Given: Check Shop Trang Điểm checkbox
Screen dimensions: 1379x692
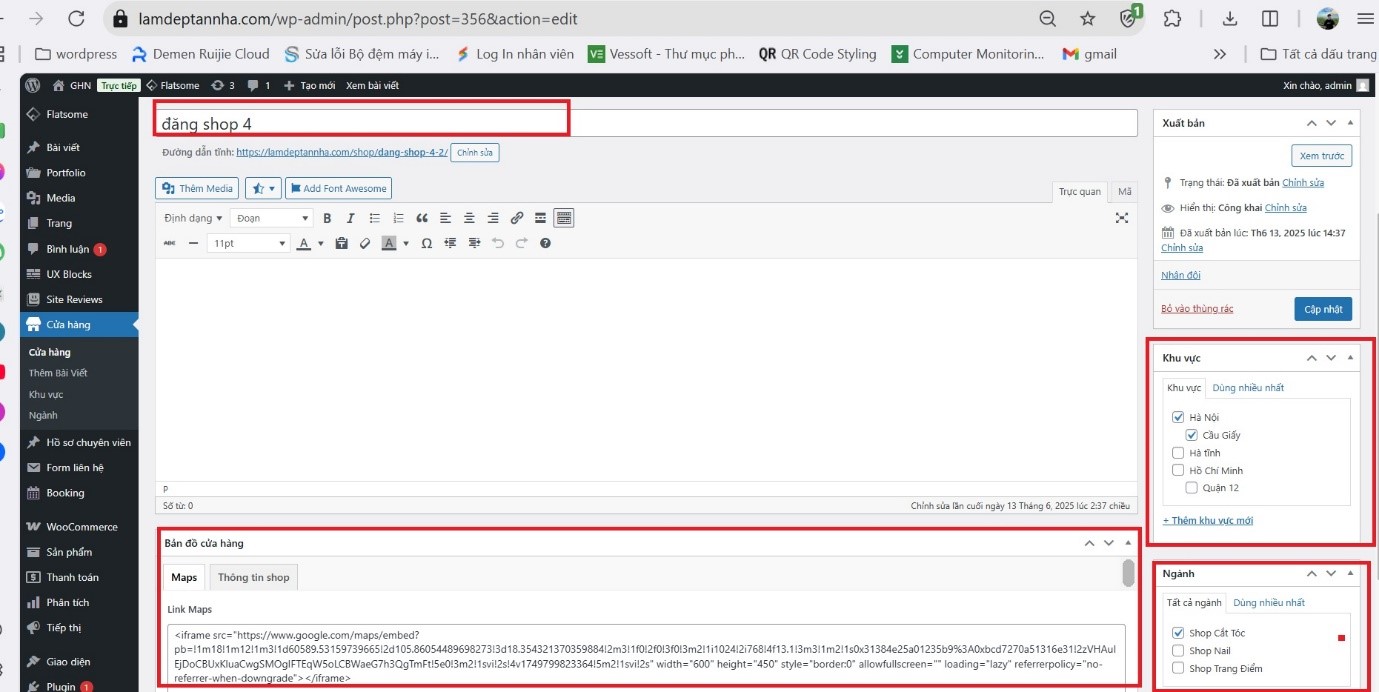Looking at the screenshot, I should pos(1178,668).
